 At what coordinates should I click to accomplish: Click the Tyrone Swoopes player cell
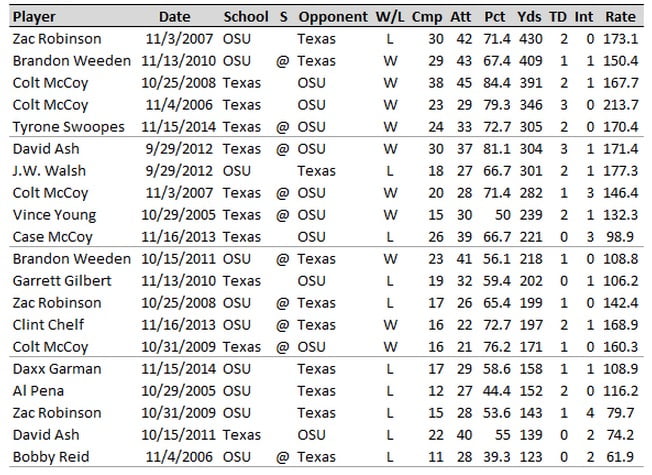click(69, 127)
